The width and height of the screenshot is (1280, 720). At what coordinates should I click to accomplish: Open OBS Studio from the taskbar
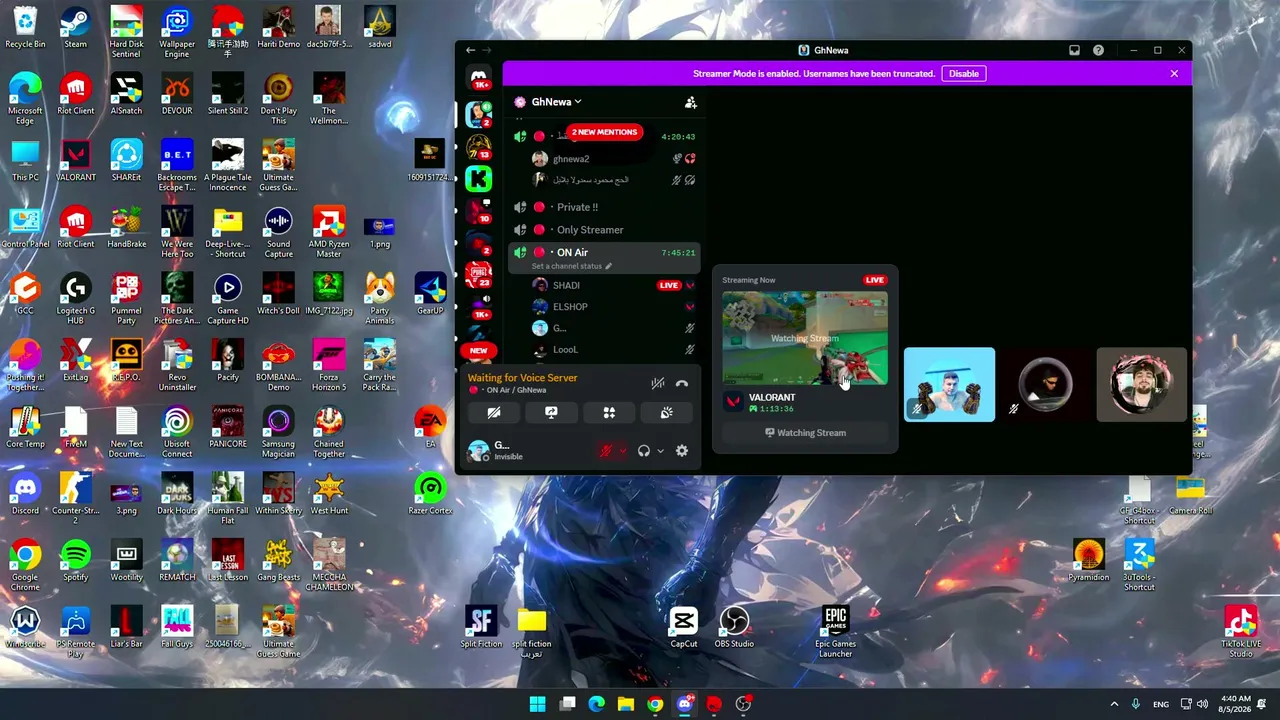click(743, 704)
